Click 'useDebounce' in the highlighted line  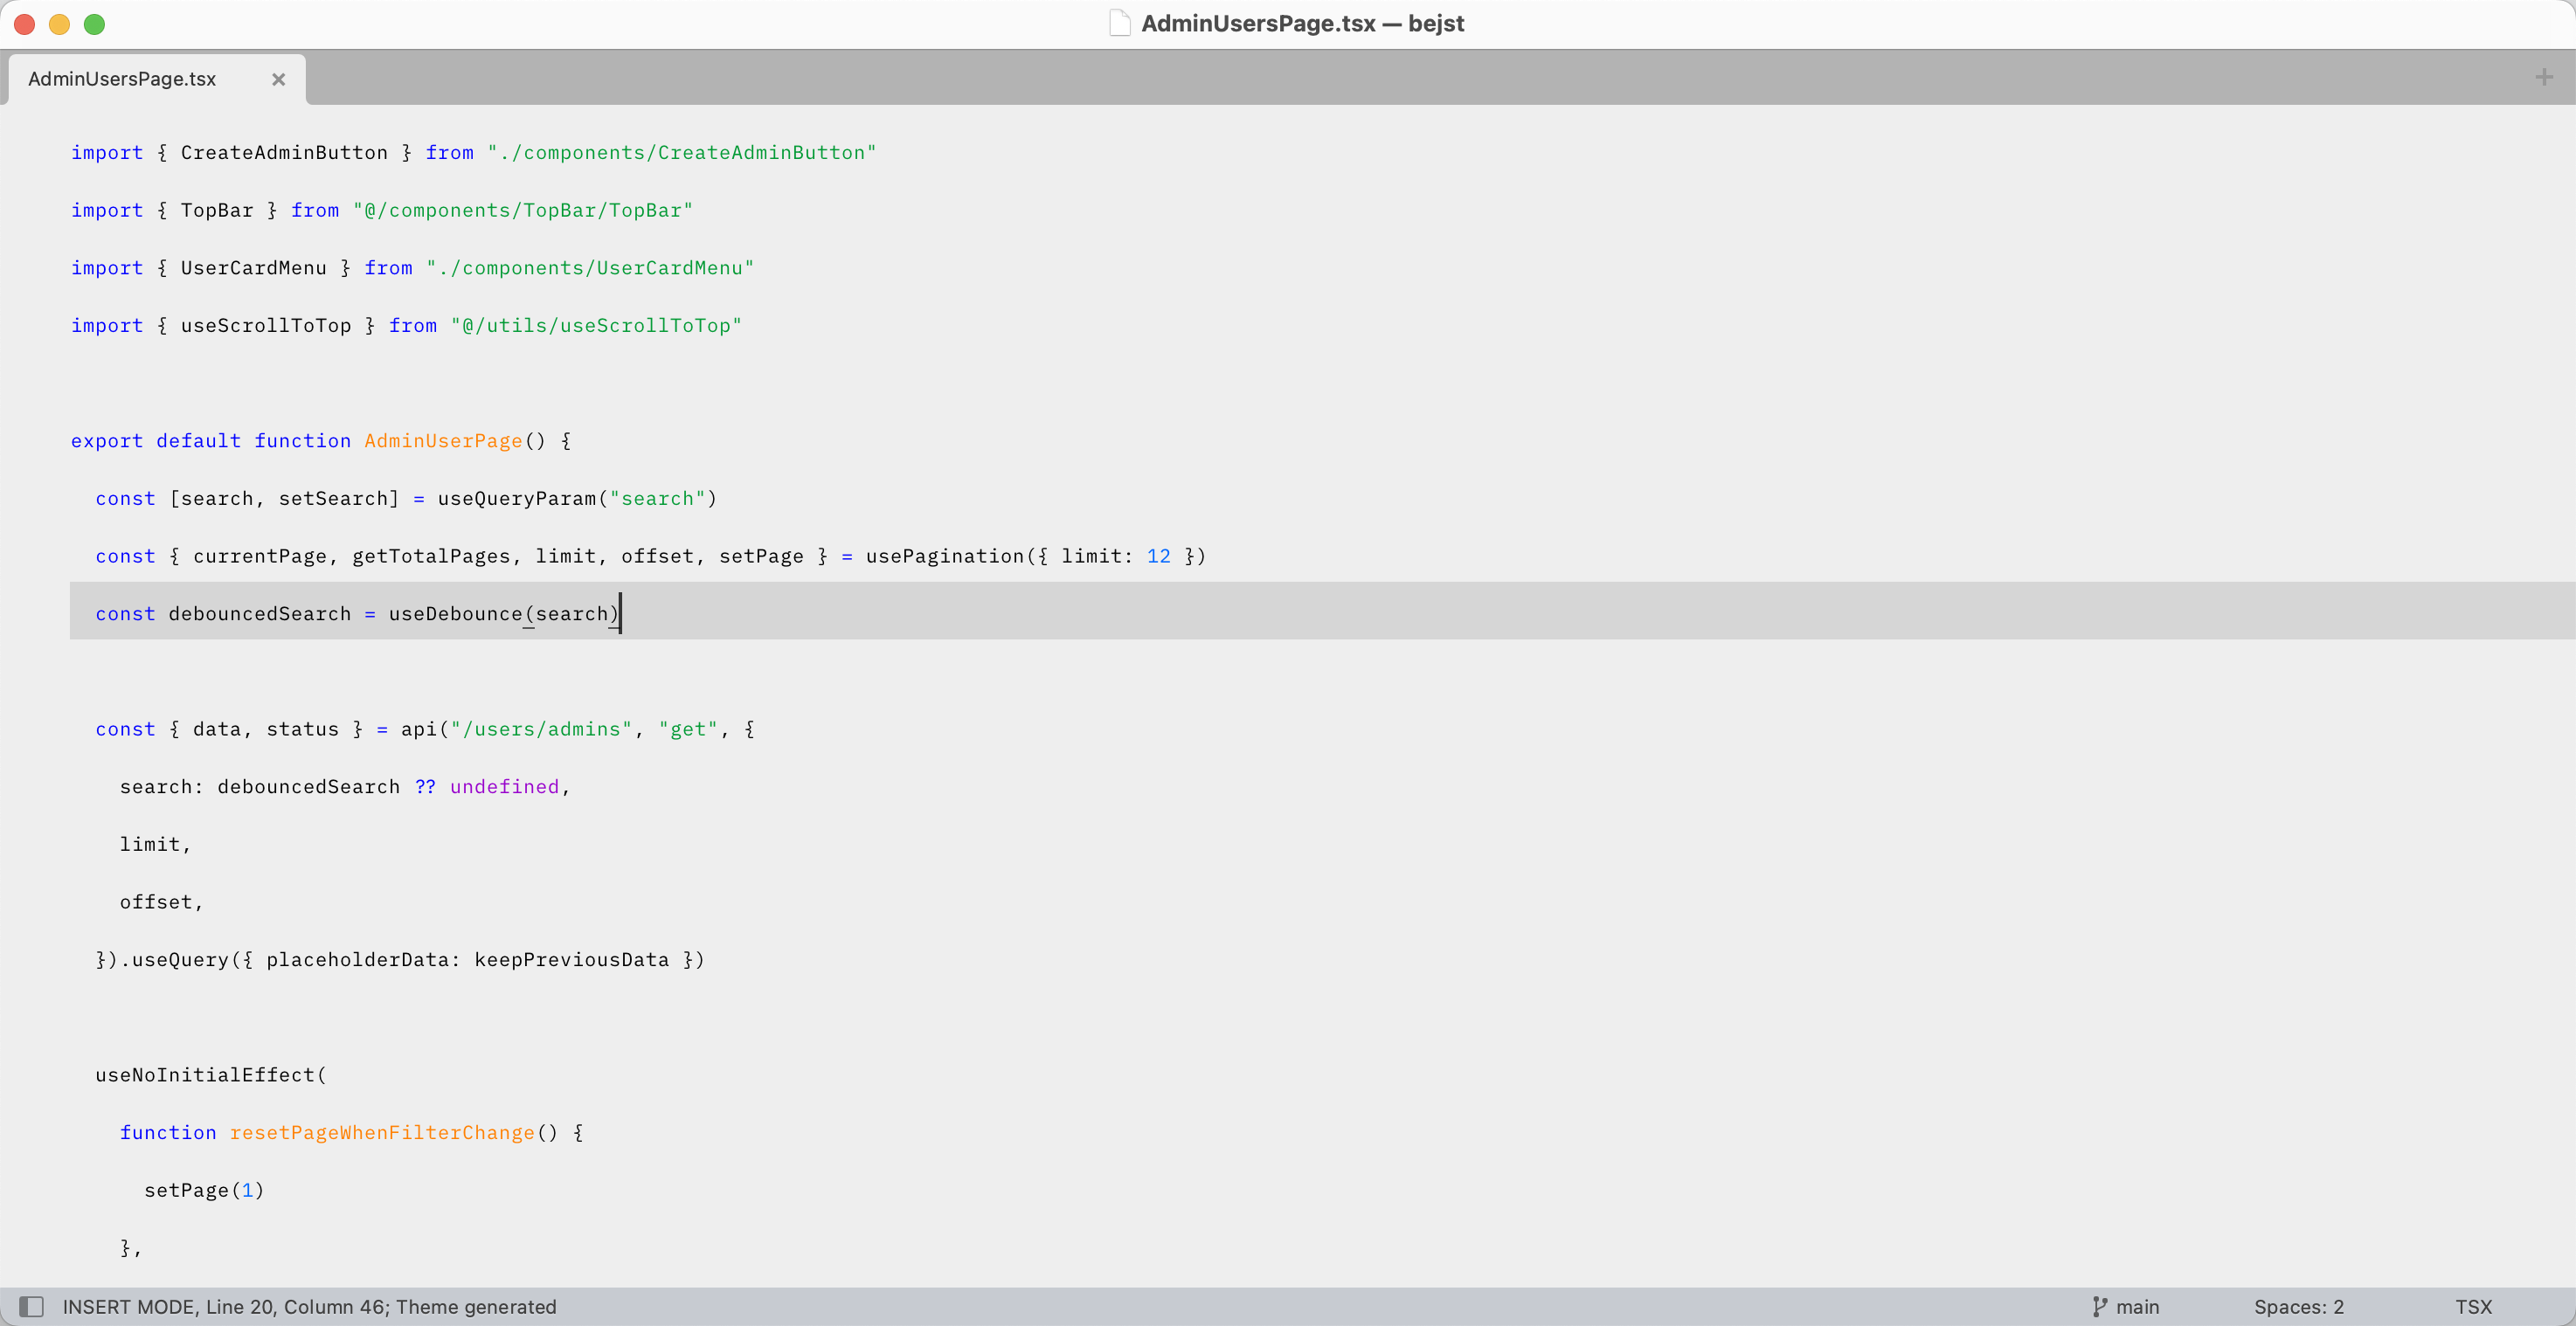(x=456, y=613)
